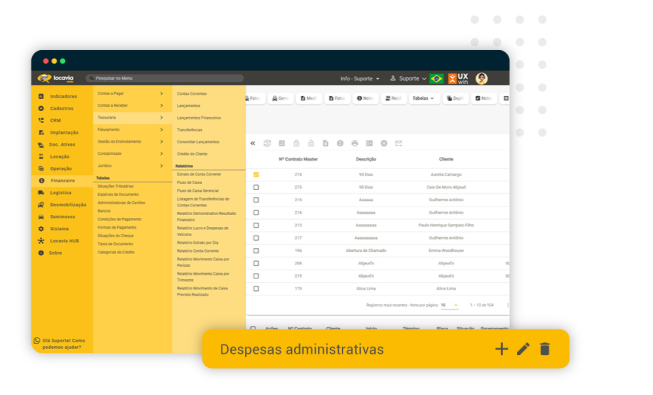This screenshot has height=395, width=653.
Task: Open the user avatar in header
Action: (x=481, y=78)
